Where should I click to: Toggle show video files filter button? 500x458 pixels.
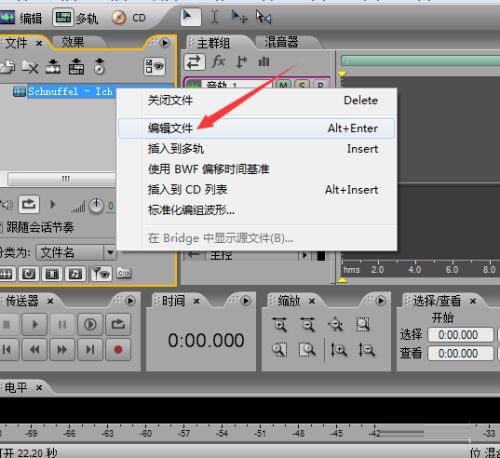(52, 274)
